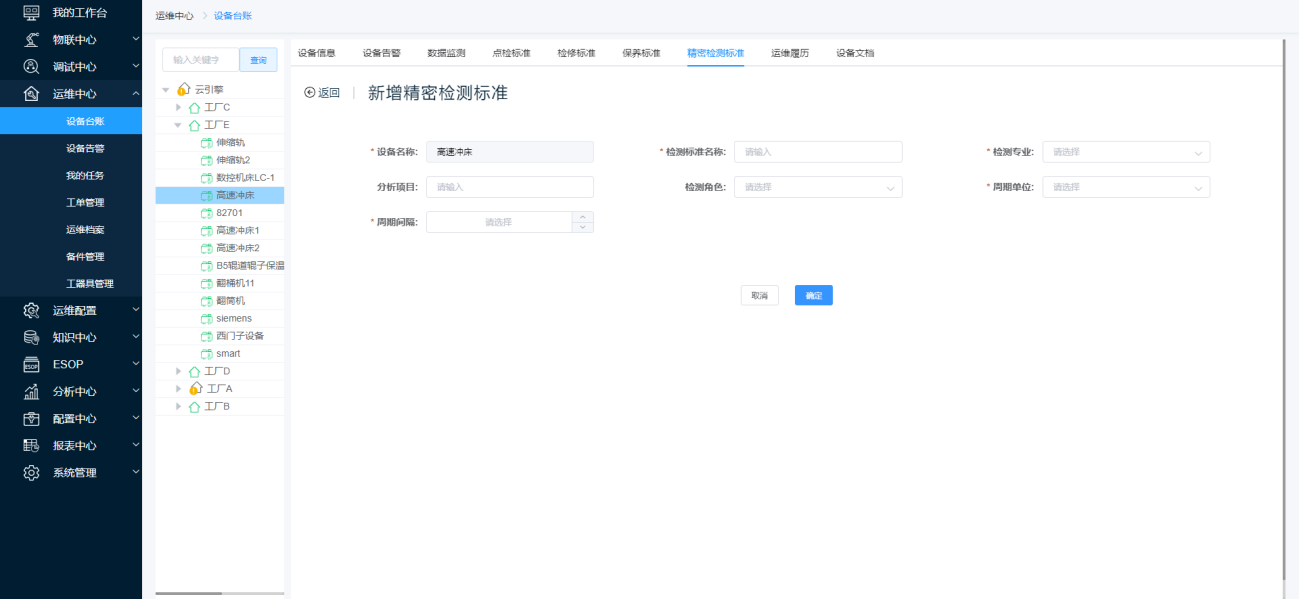Viewport: 1299px width, 599px height.
Task: Click the 报表中心 sidebar icon
Action: click(x=31, y=445)
